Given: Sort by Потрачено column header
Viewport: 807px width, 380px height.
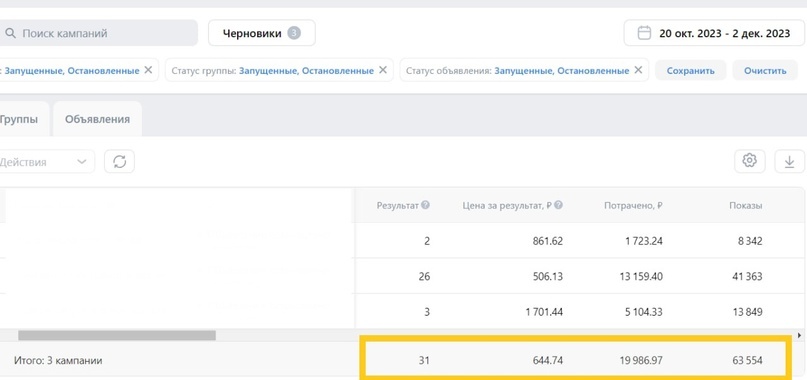Looking at the screenshot, I should [633, 205].
